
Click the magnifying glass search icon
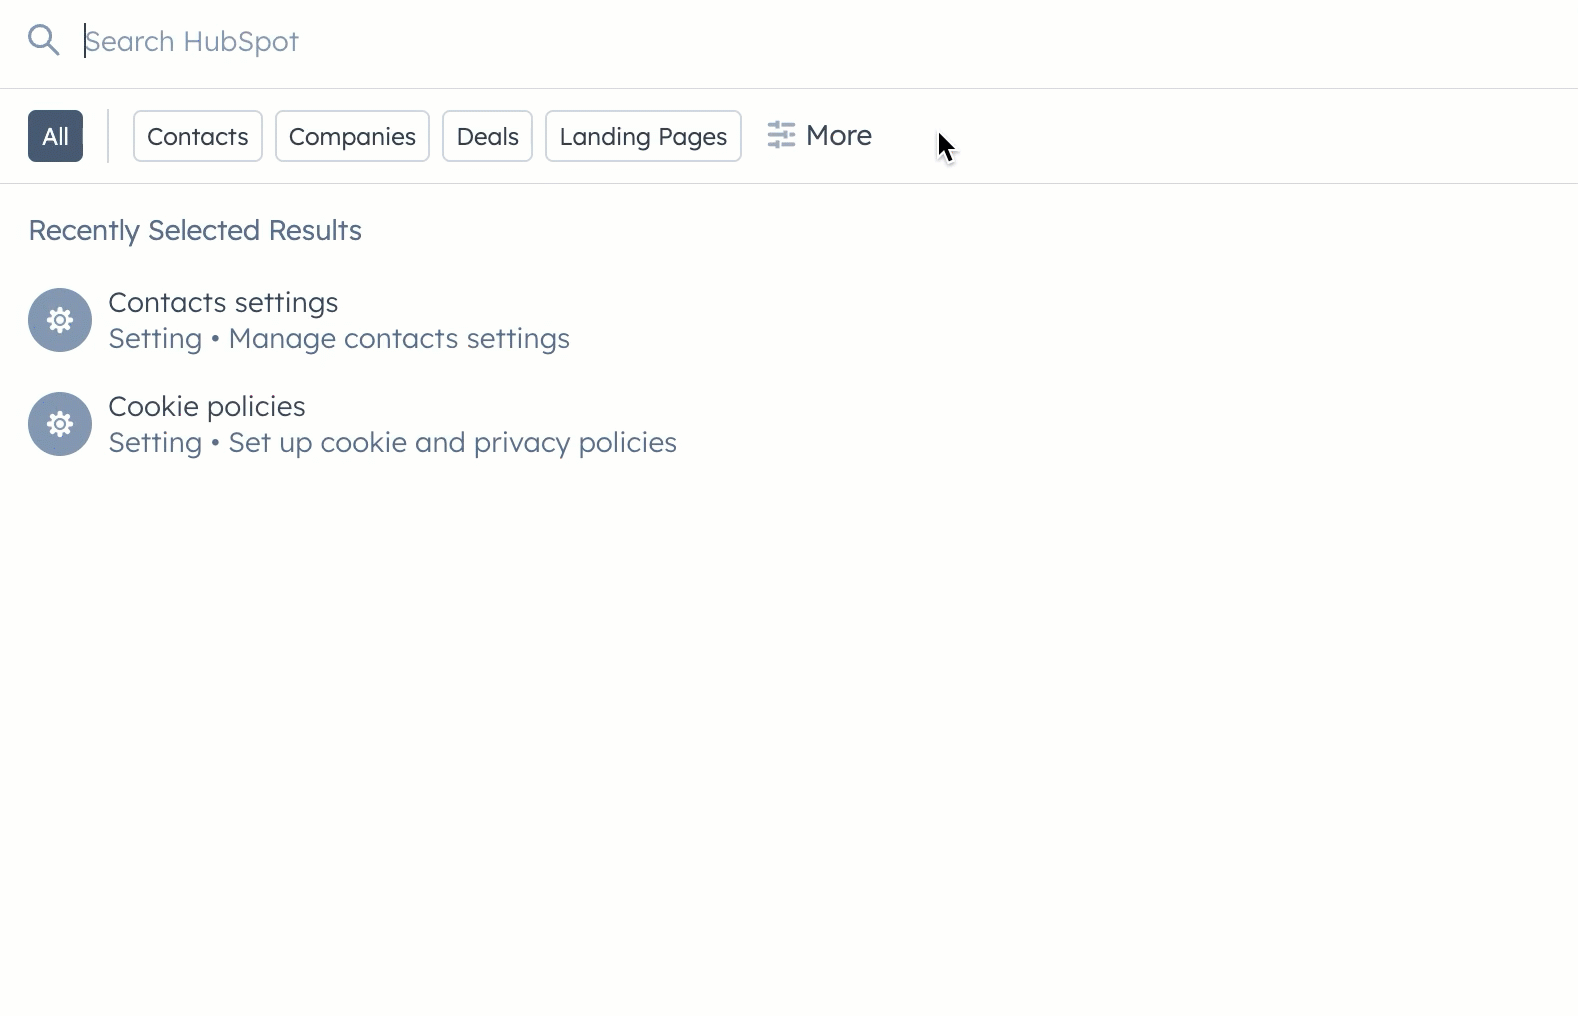click(x=44, y=41)
